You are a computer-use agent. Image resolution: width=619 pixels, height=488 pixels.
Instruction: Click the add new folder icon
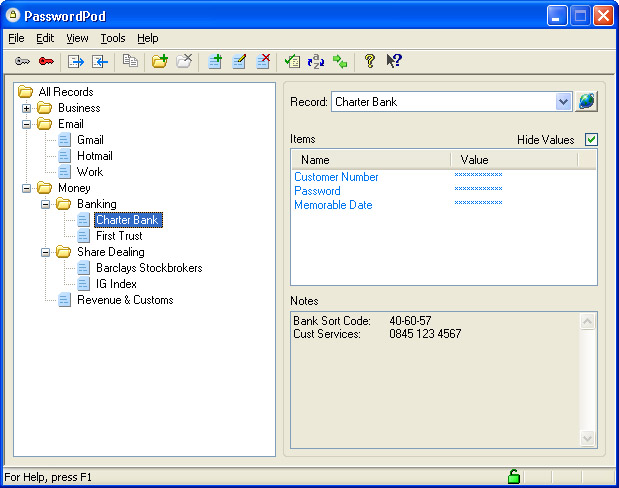(x=160, y=61)
